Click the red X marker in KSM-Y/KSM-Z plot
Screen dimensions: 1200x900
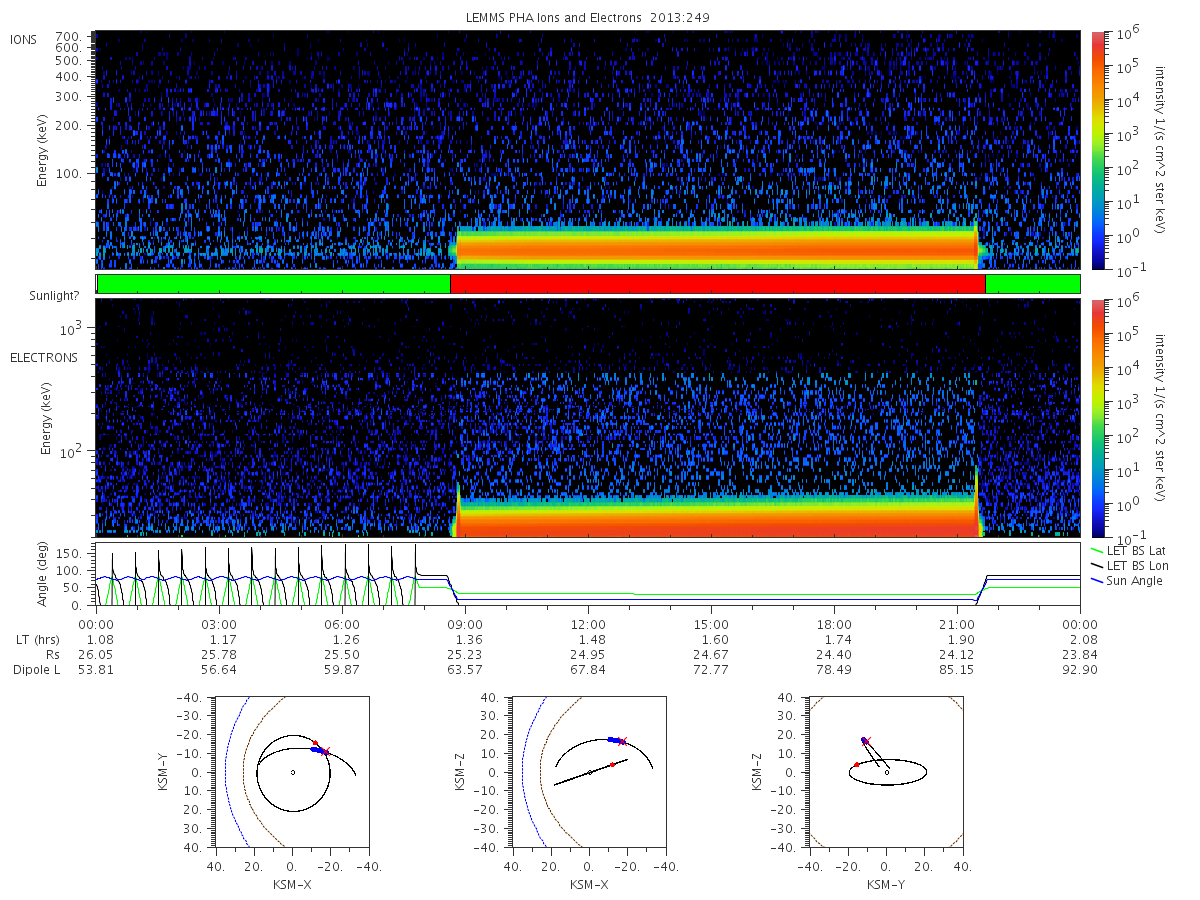coord(867,740)
